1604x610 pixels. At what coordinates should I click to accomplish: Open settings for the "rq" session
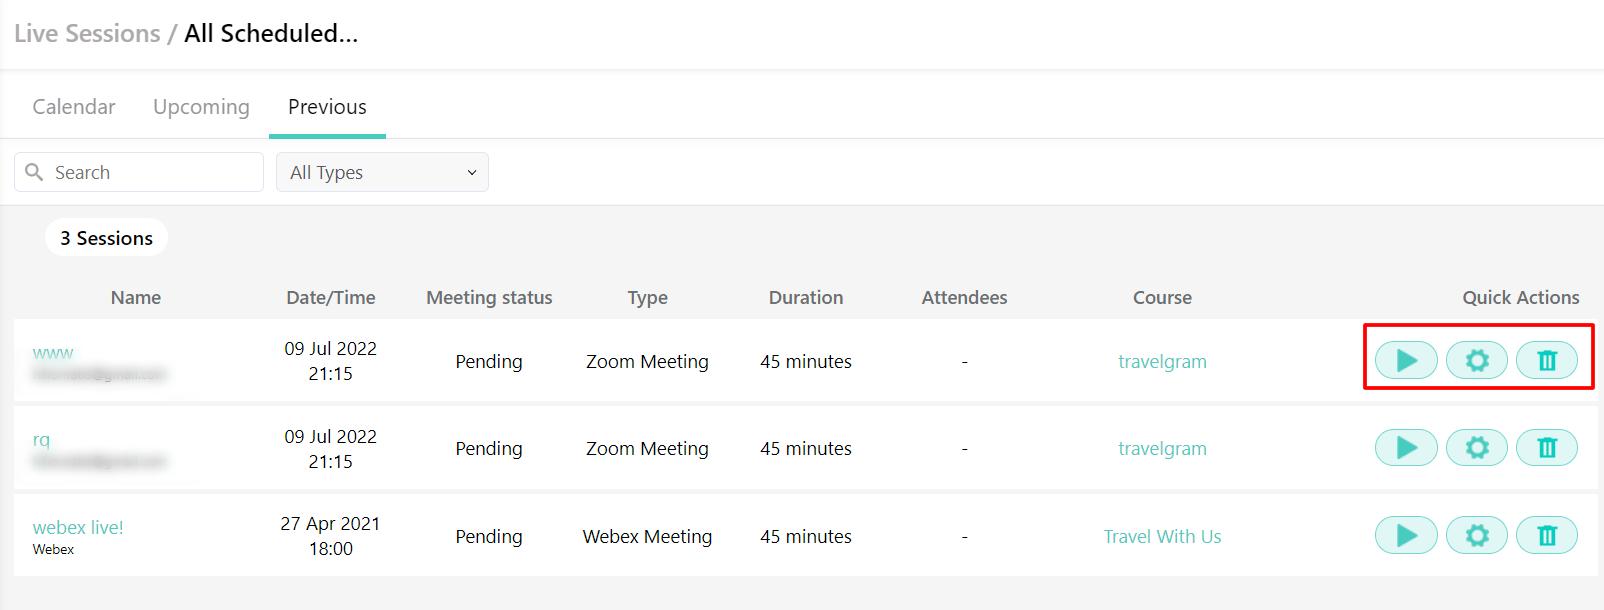click(1476, 447)
